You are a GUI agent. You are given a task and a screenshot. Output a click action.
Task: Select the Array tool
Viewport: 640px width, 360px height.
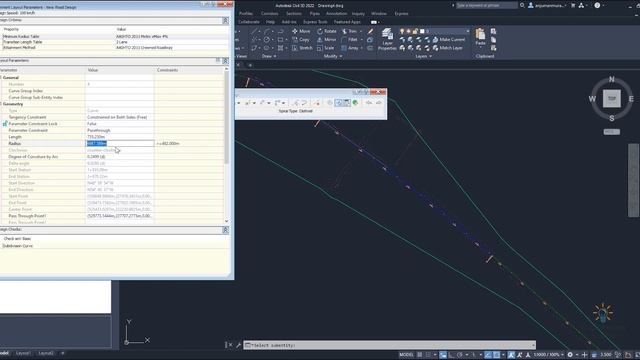pos(350,48)
